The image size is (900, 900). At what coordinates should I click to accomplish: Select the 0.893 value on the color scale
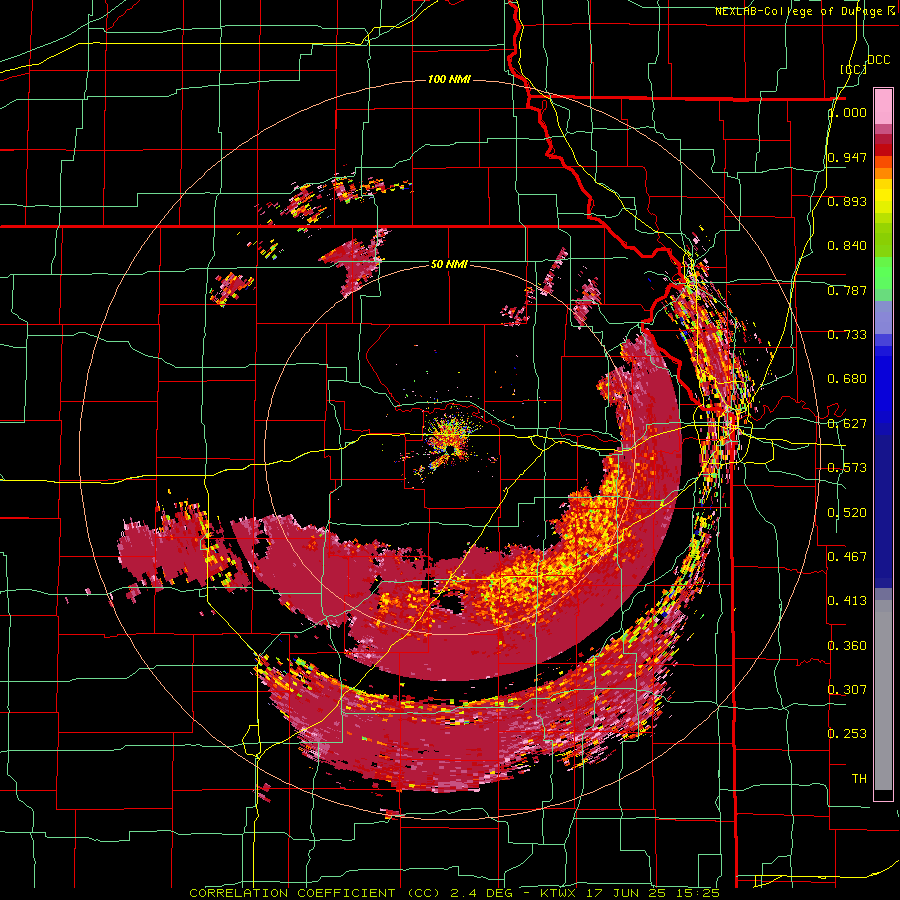847,201
